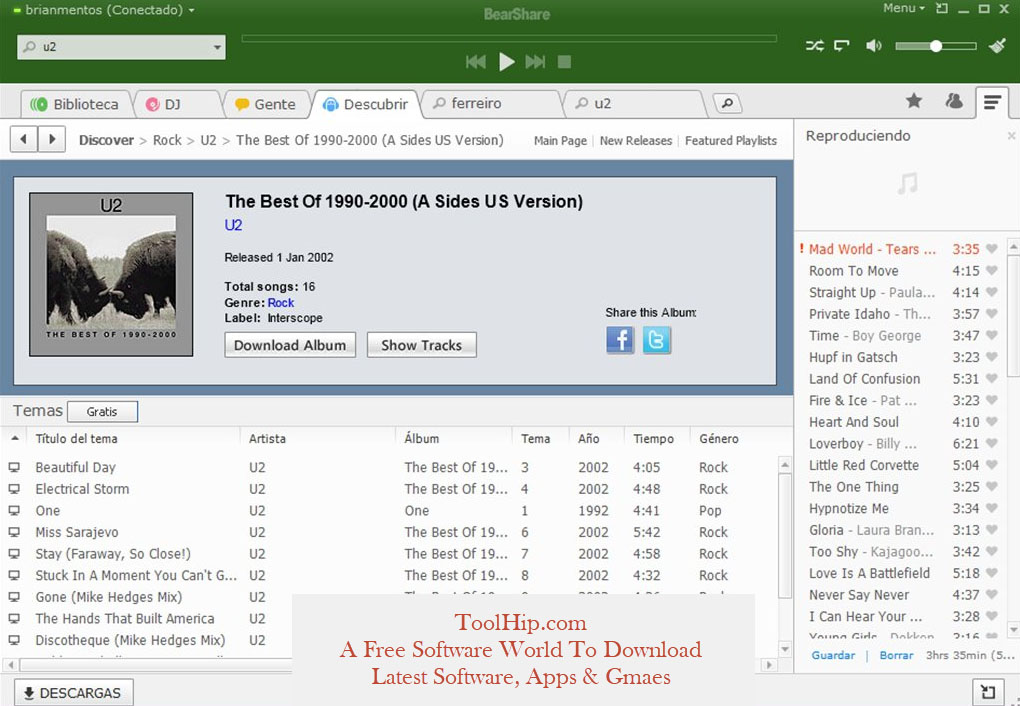Open the U2 artist link under album title

[x=234, y=225]
